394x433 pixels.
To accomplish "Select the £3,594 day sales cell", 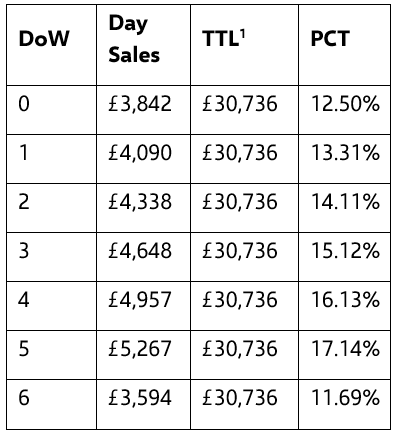I will coord(143,404).
